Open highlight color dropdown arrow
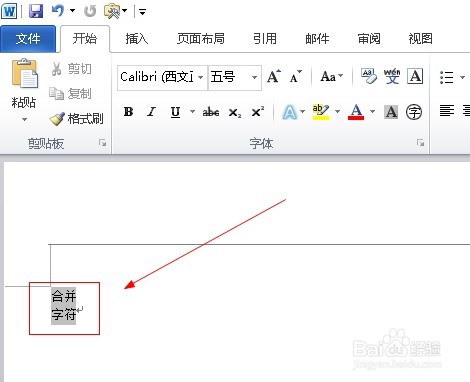This screenshot has width=470, height=382. tap(338, 111)
